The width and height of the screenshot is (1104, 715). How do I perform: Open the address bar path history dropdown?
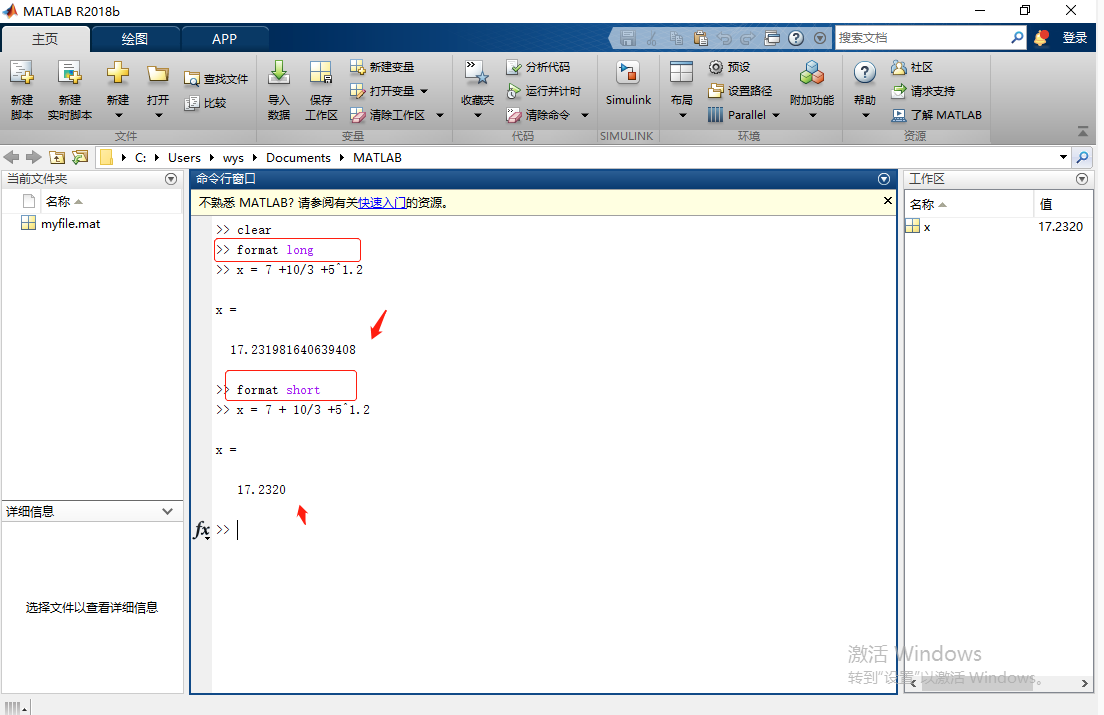click(1063, 157)
